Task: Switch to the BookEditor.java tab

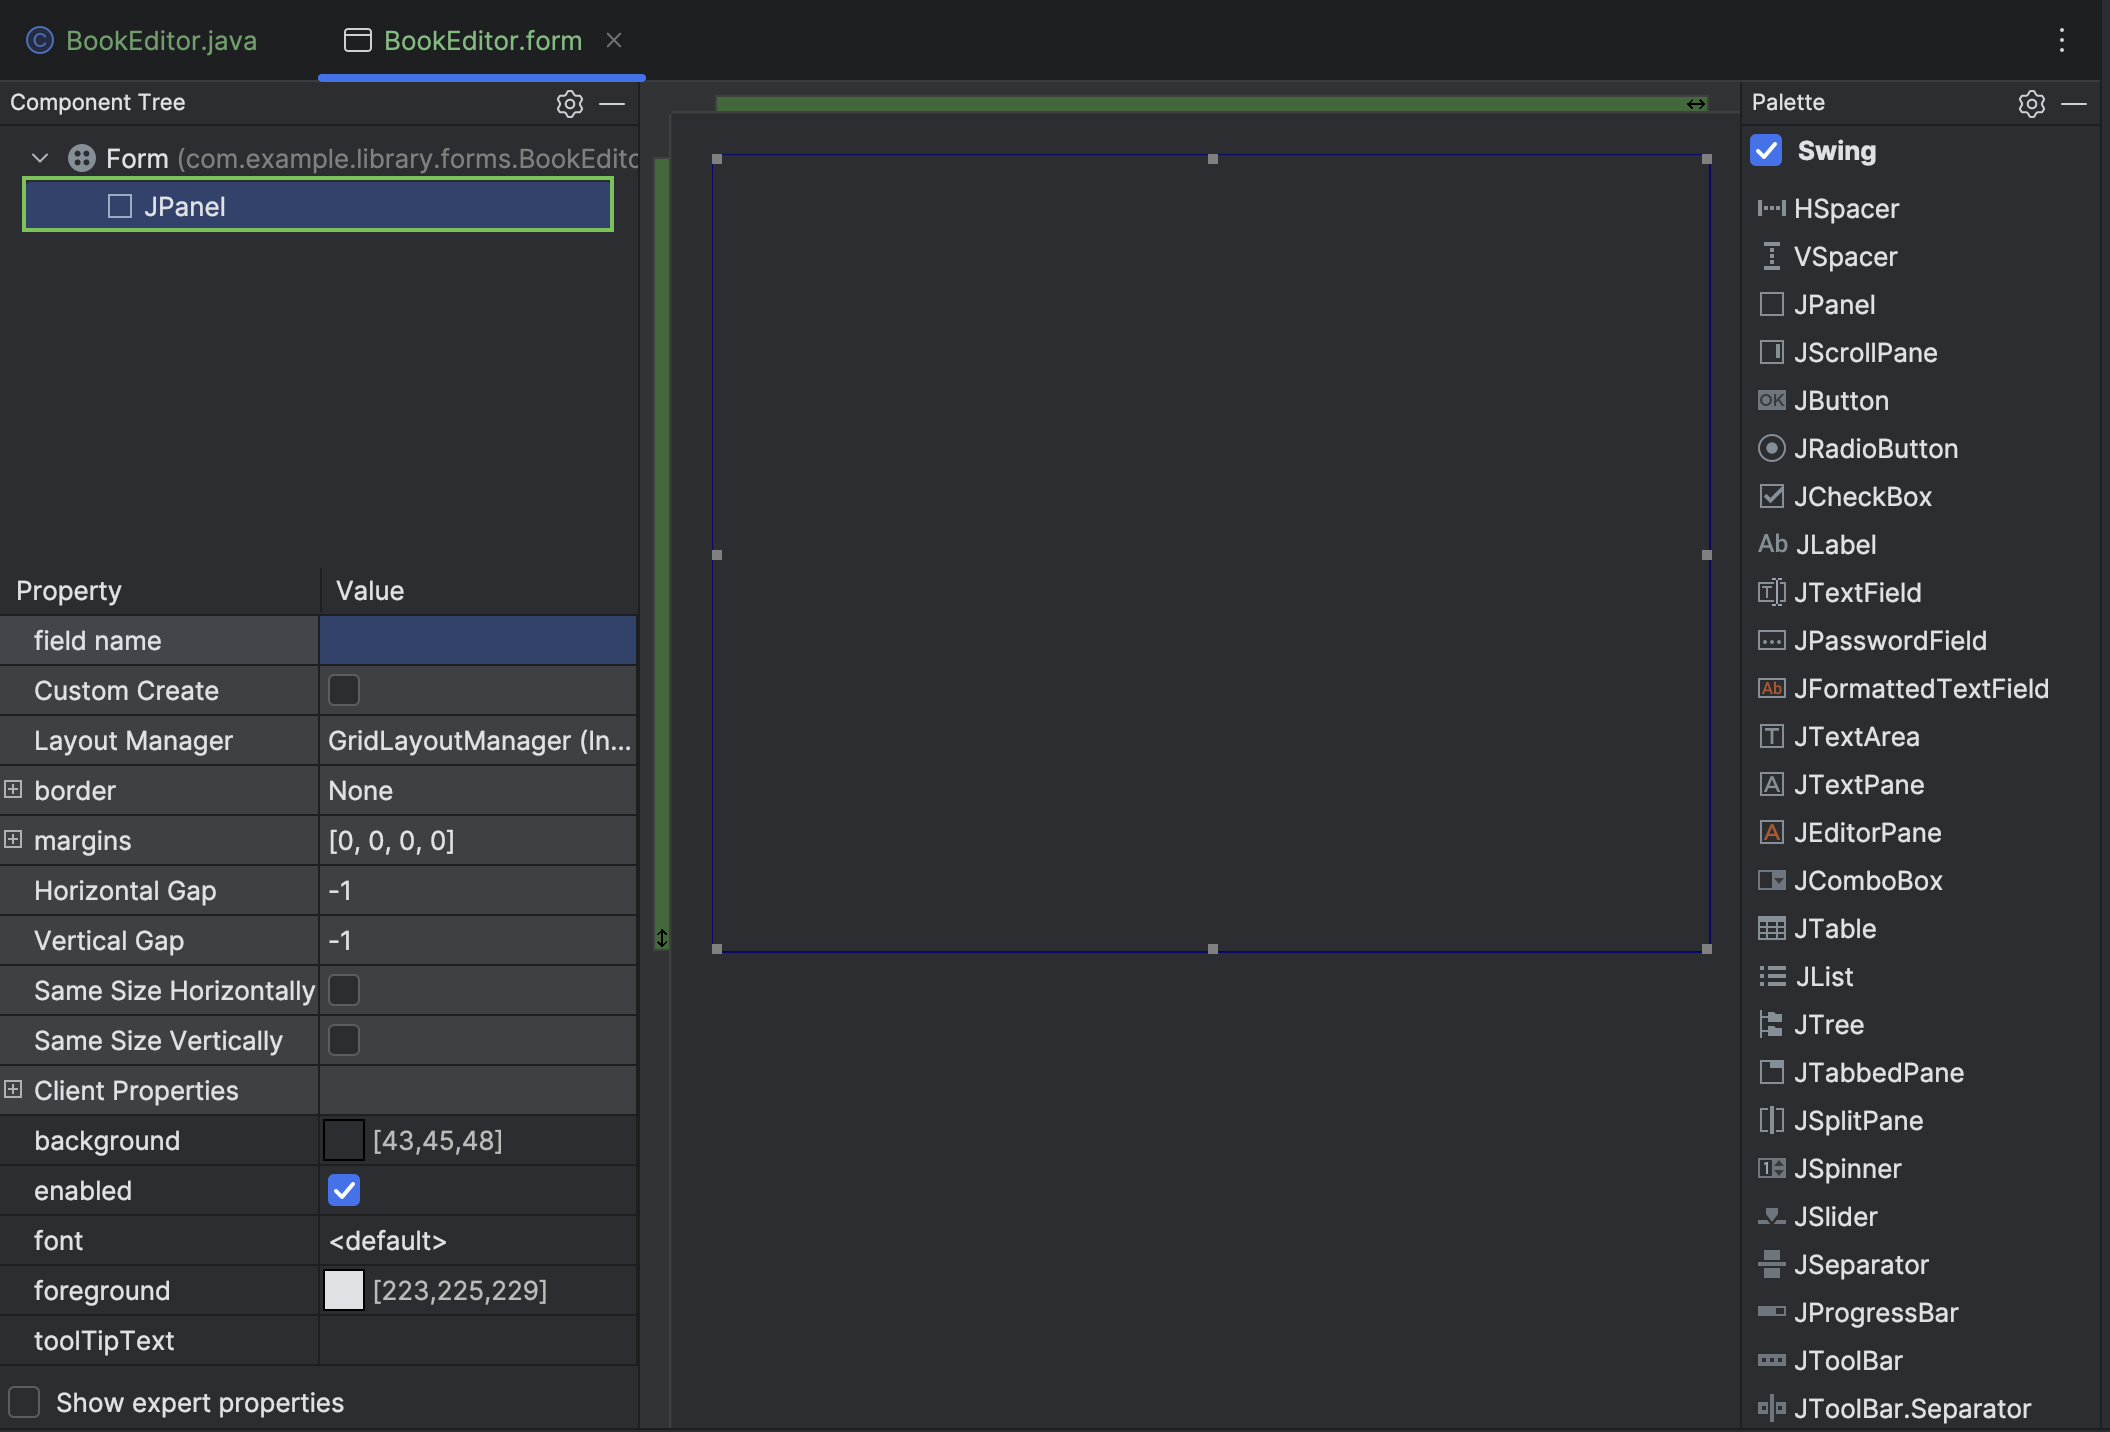Action: (x=160, y=41)
